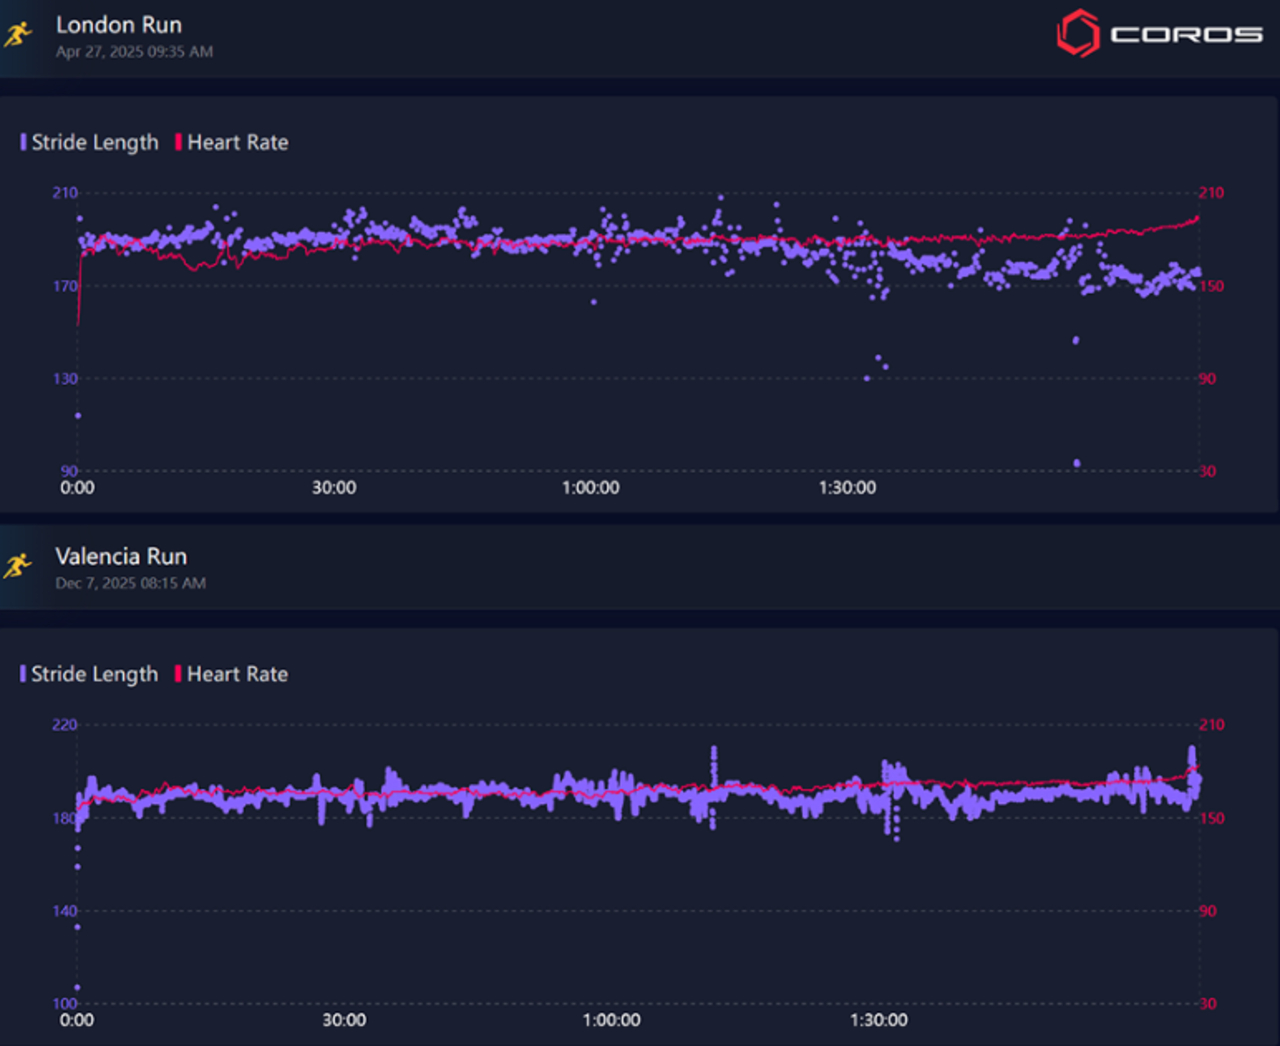Image resolution: width=1280 pixels, height=1046 pixels.
Task: Click purple Stride Length swatch in London legend
Action: (23, 142)
